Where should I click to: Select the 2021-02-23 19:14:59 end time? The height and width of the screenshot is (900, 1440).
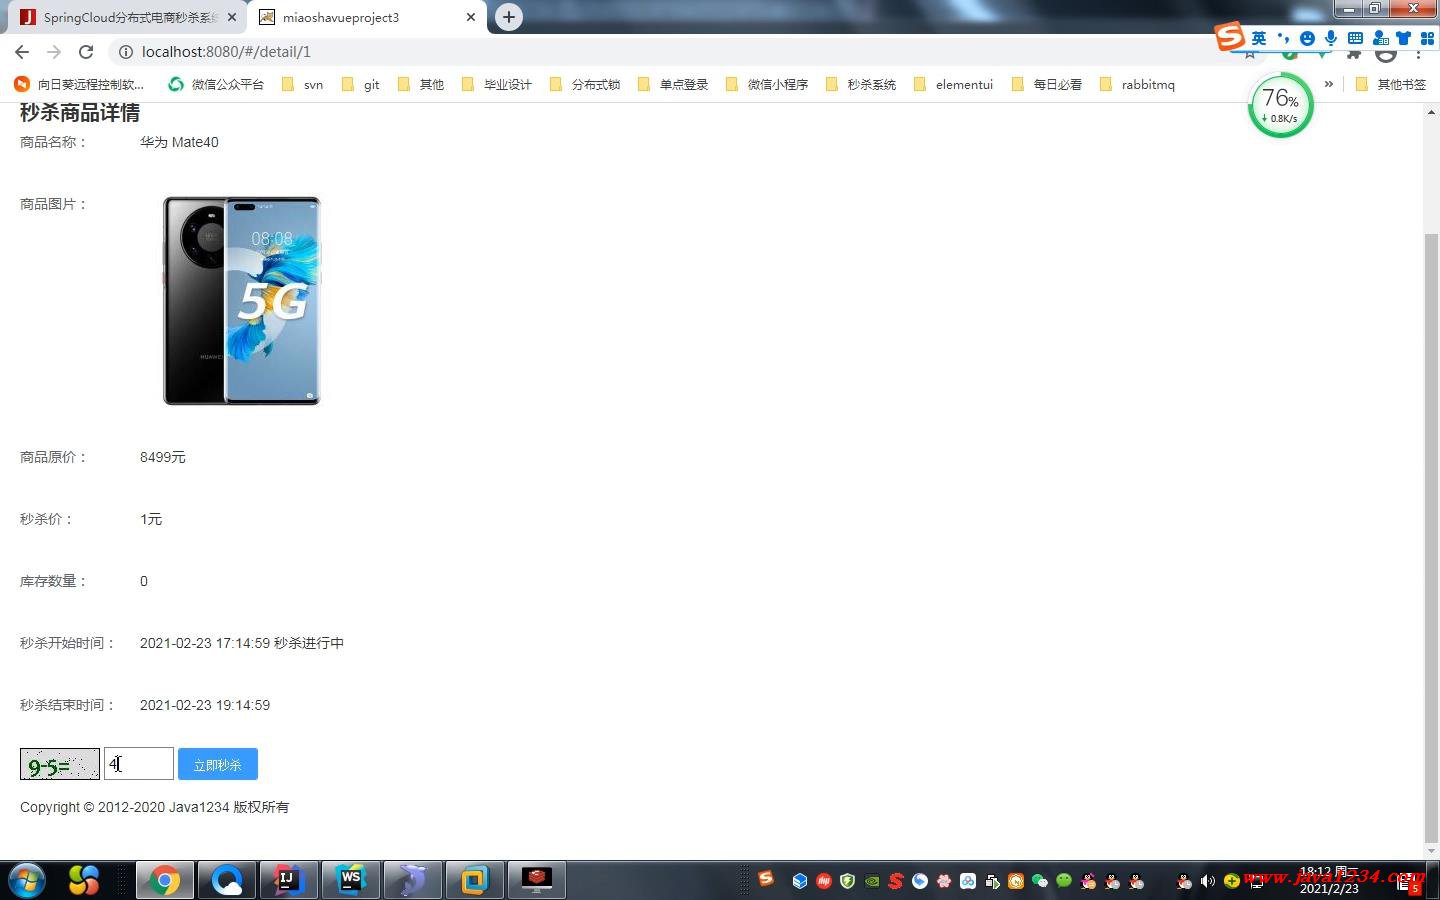click(205, 705)
